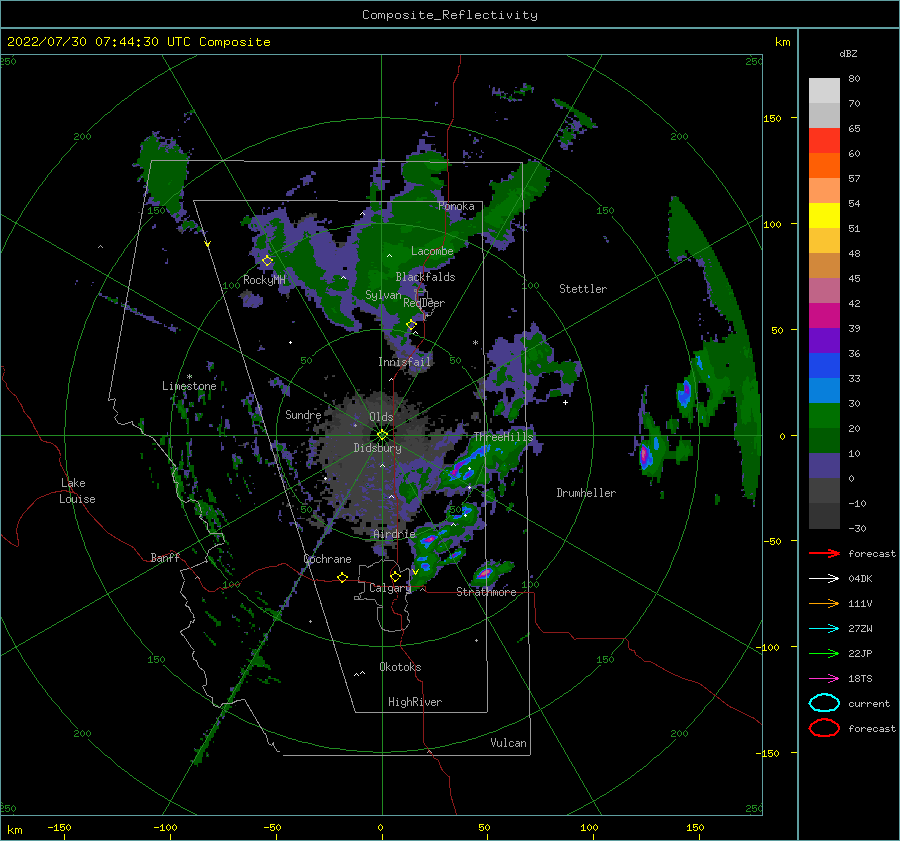Click the Calgary city label
This screenshot has height=841, width=900.
pyautogui.click(x=390, y=588)
